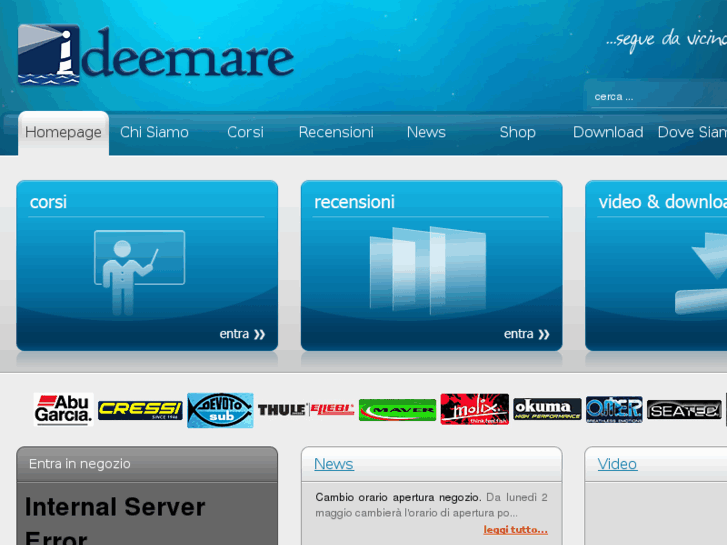Open the Maver brand logo
This screenshot has height=545, width=727.
[x=397, y=410]
